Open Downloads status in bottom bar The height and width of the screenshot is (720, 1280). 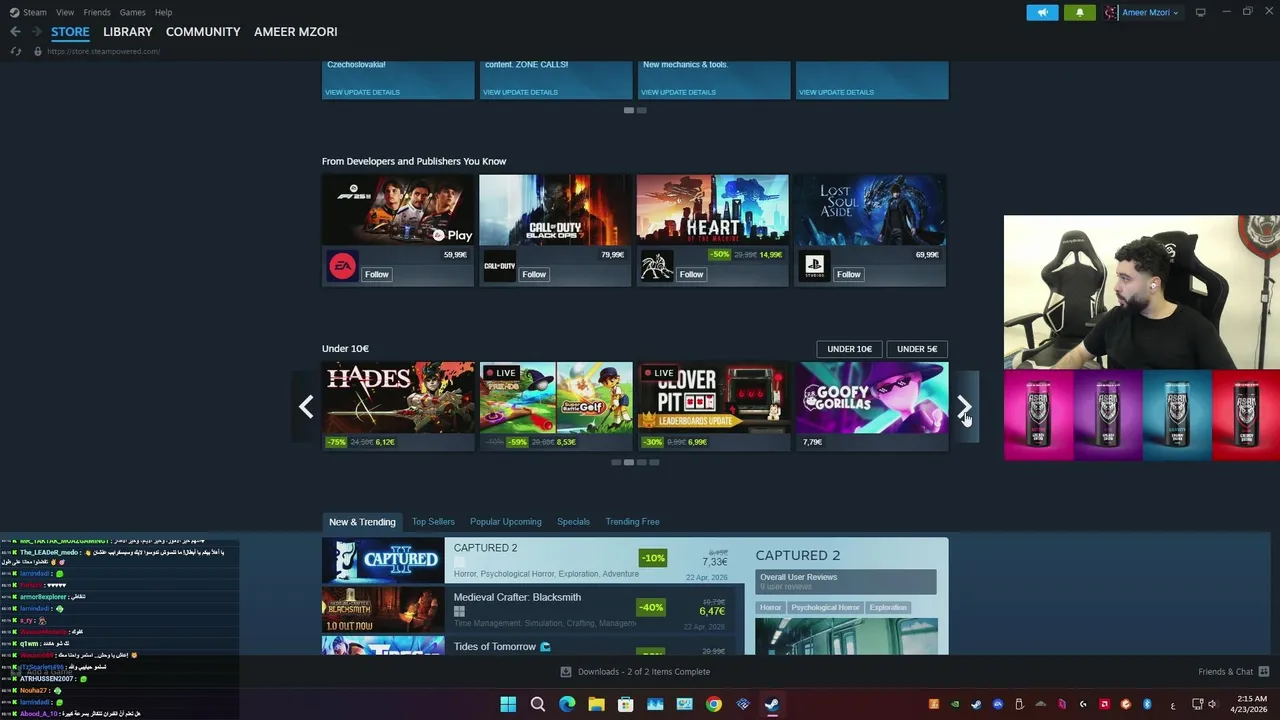pos(636,672)
